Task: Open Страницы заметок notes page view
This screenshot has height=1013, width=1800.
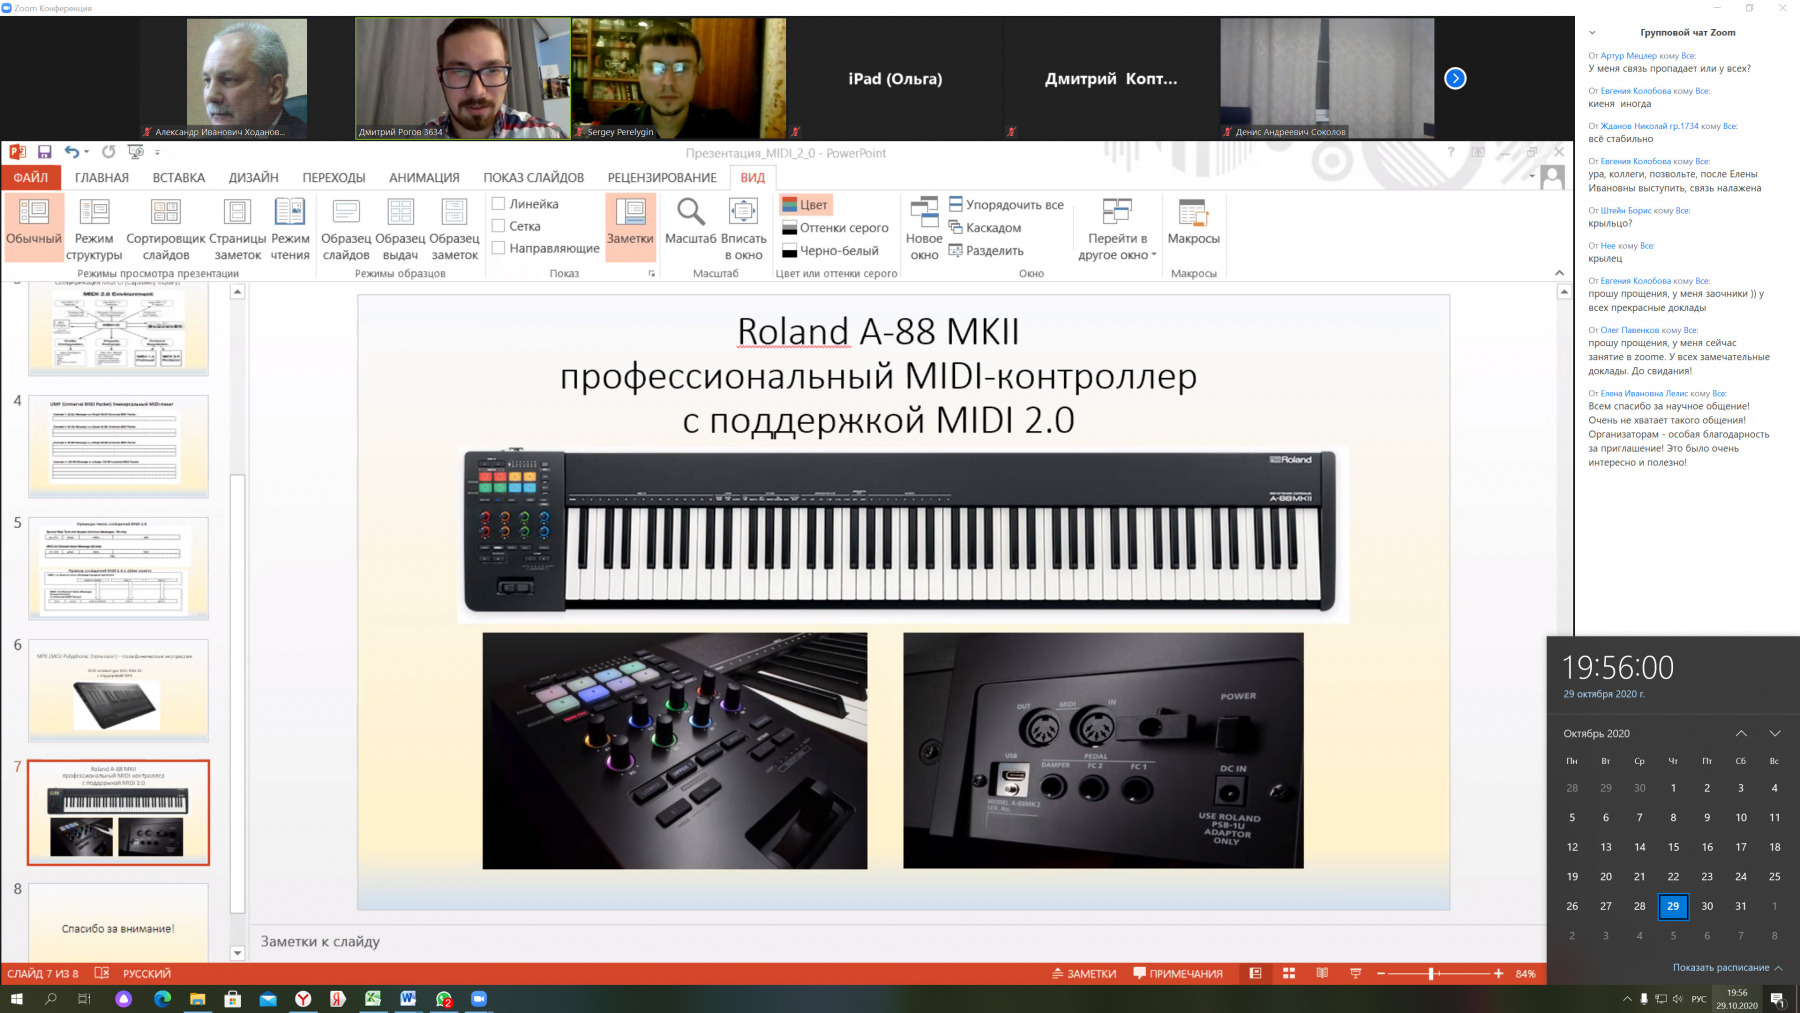Action: tap(238, 228)
